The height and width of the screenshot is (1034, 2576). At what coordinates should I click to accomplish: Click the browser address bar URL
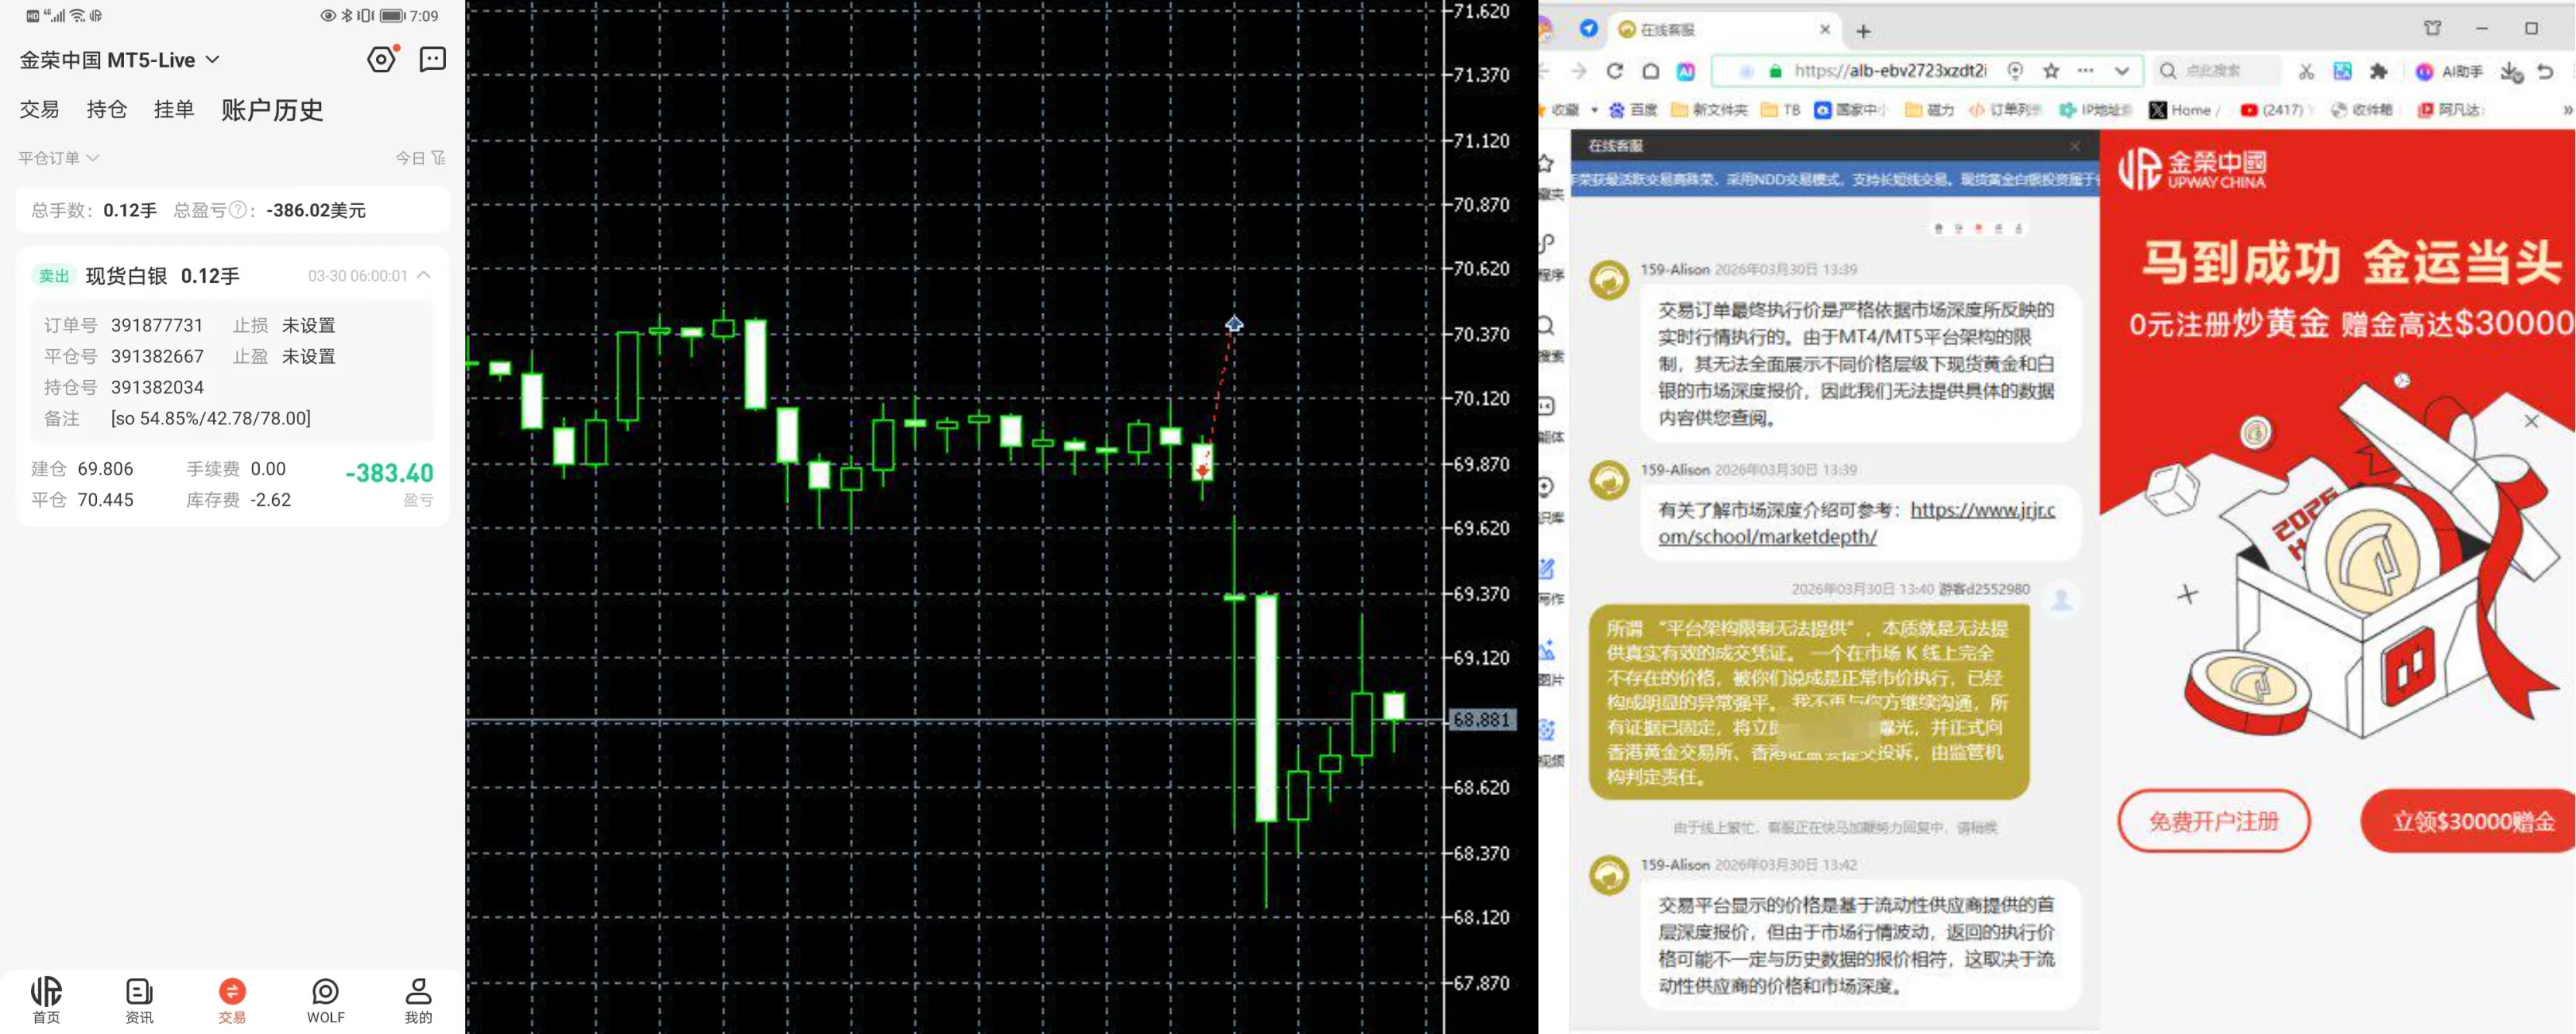coord(1889,71)
